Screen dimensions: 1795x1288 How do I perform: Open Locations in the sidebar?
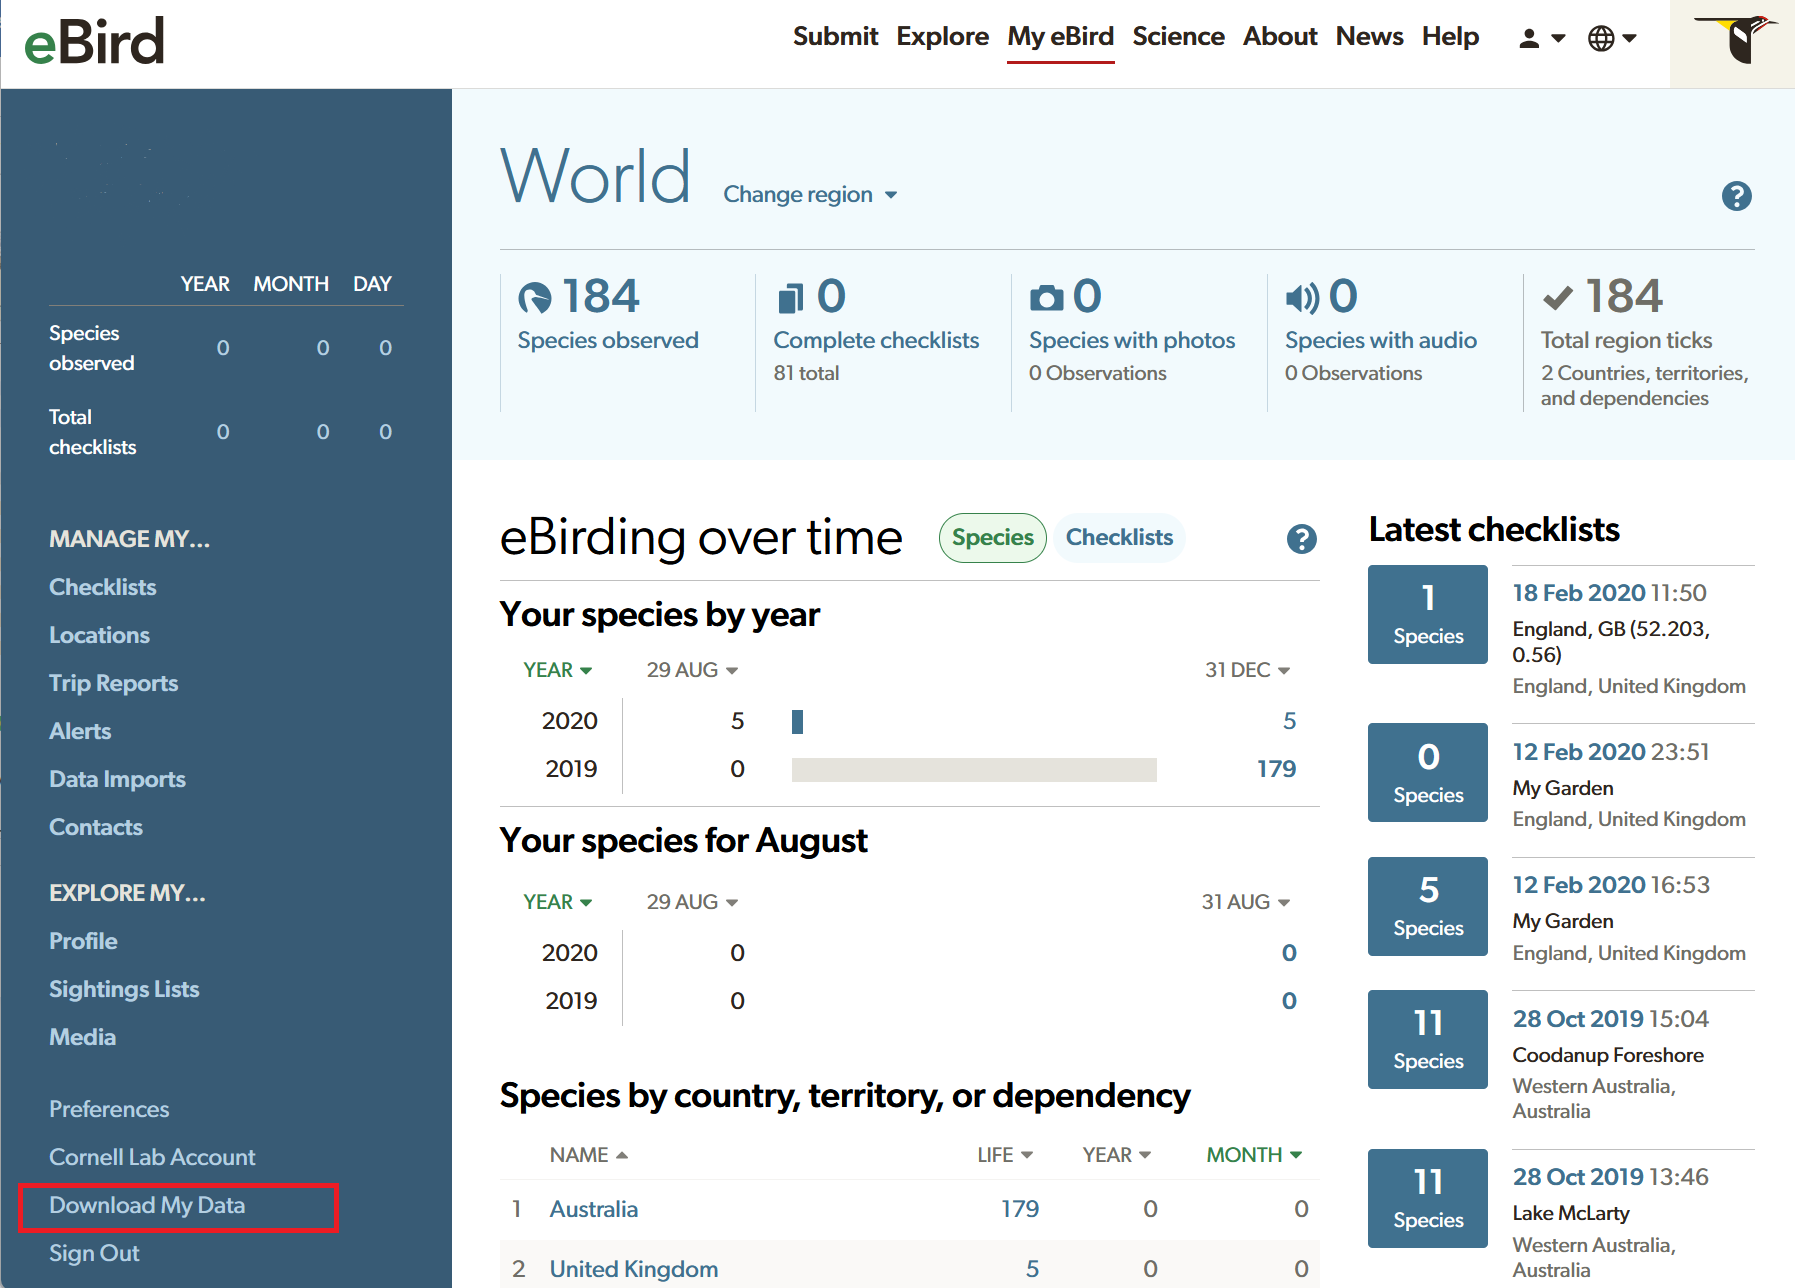pos(99,635)
